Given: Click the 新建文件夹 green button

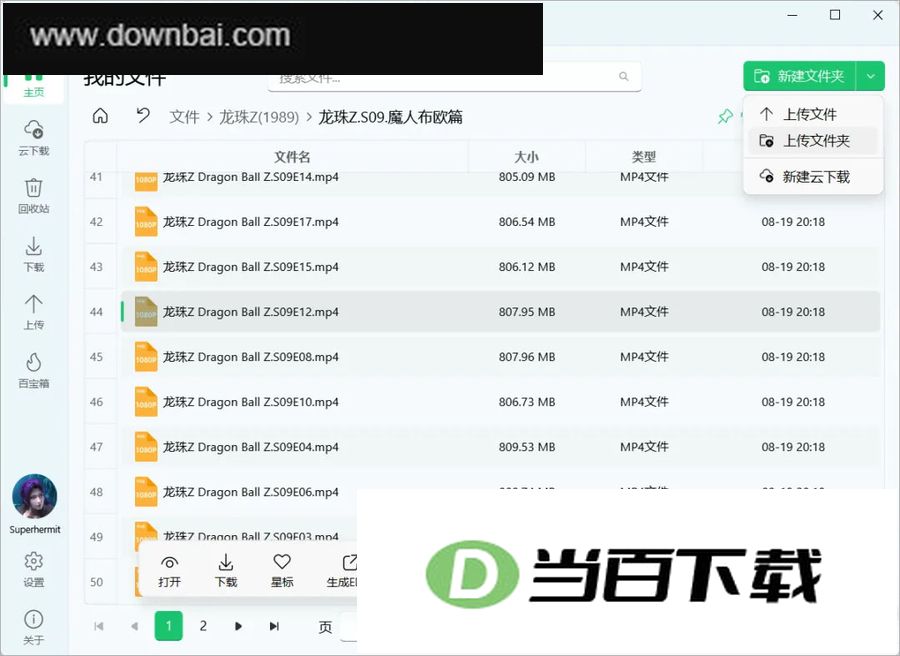Looking at the screenshot, I should (800, 76).
